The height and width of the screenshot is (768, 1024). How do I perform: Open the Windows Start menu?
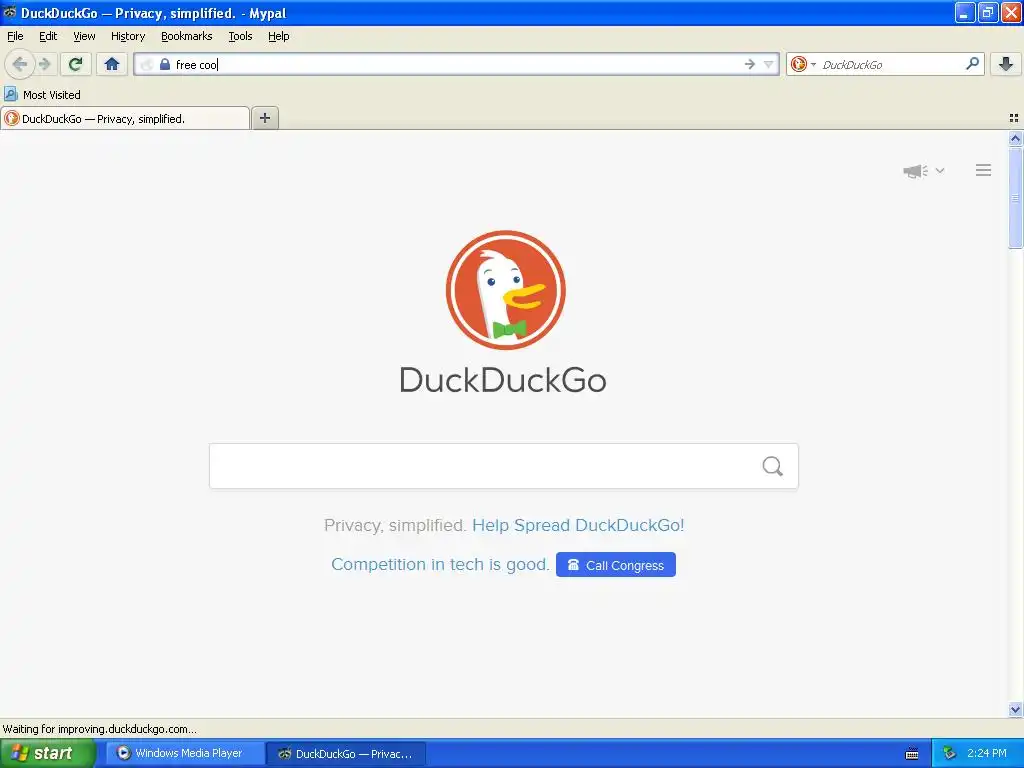tap(47, 753)
